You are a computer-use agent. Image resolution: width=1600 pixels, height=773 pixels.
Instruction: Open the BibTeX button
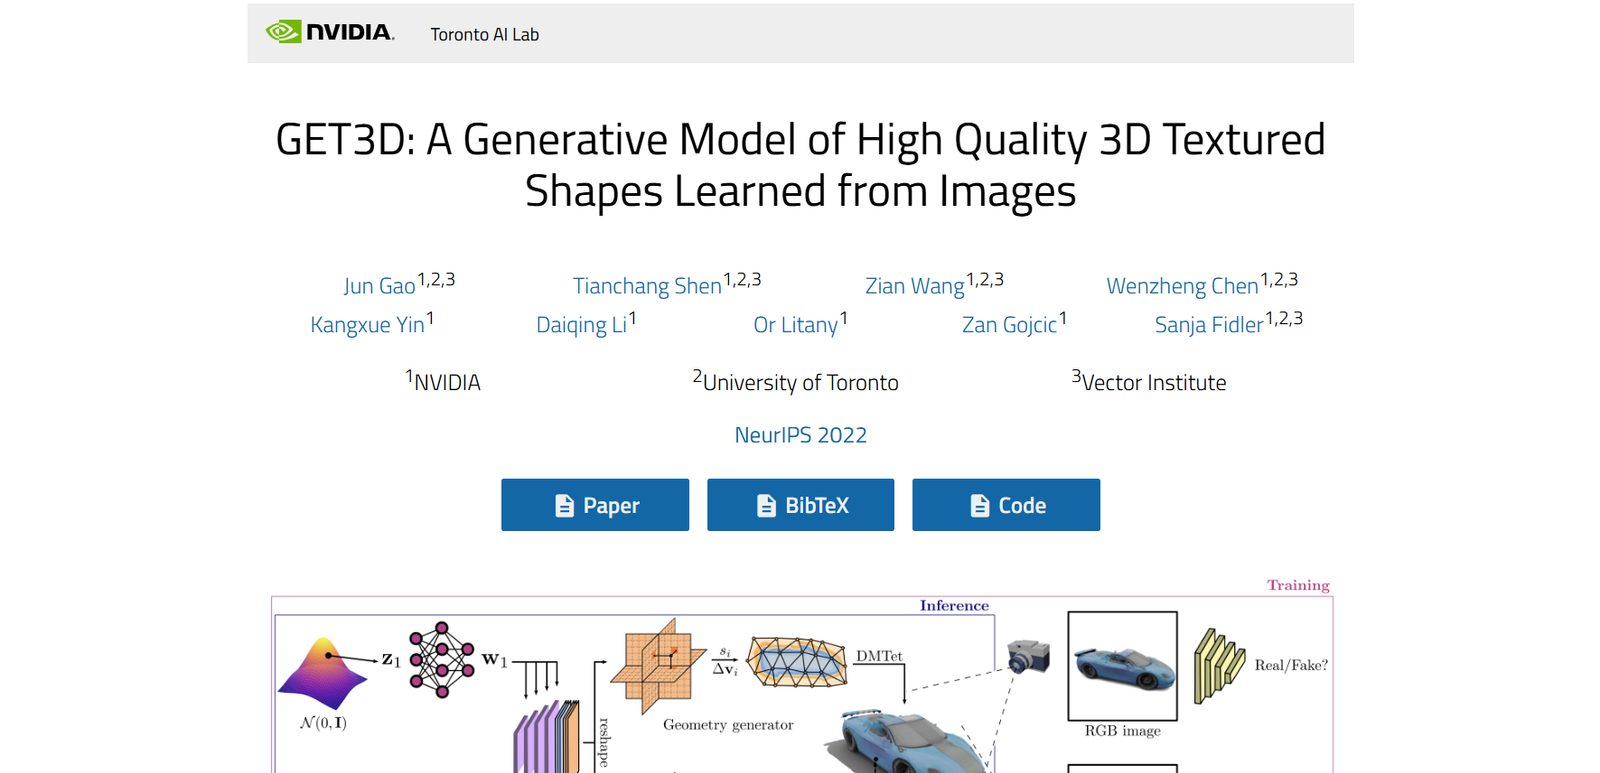click(x=800, y=505)
